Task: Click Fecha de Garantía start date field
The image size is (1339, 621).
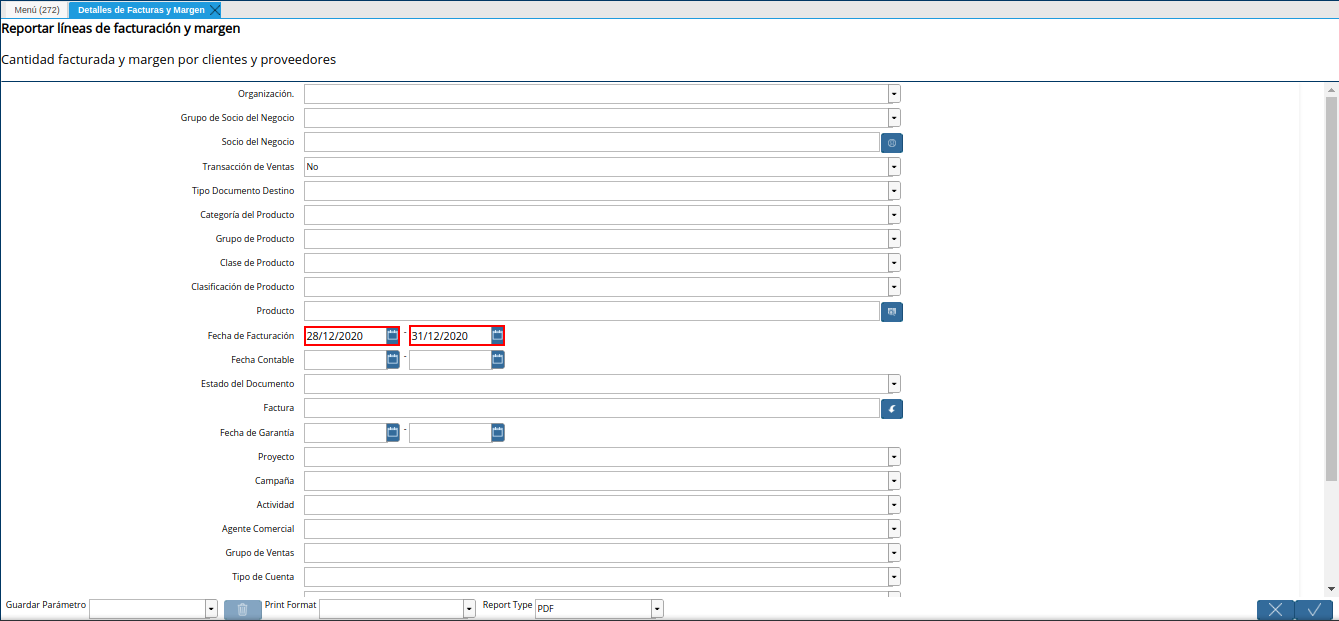Action: 345,433
